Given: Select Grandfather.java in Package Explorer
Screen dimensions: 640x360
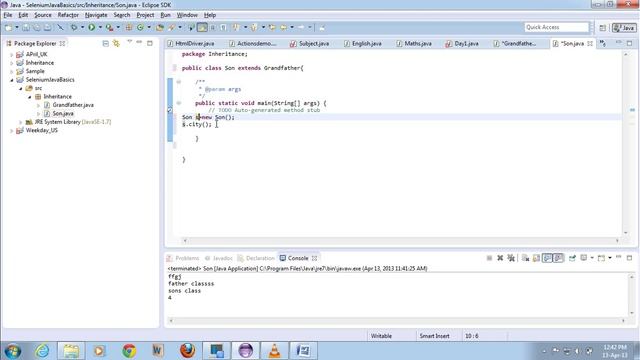Looking at the screenshot, I should (x=73, y=105).
